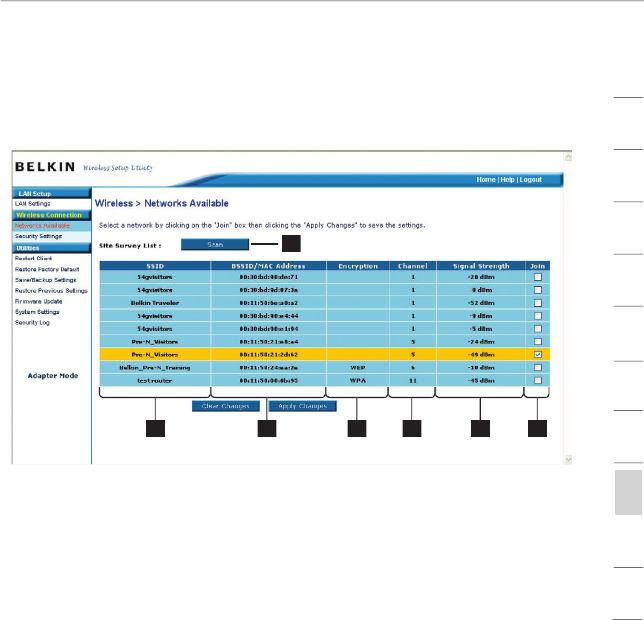
Task: Click the -52 dBm signal value
Action: click(x=481, y=303)
